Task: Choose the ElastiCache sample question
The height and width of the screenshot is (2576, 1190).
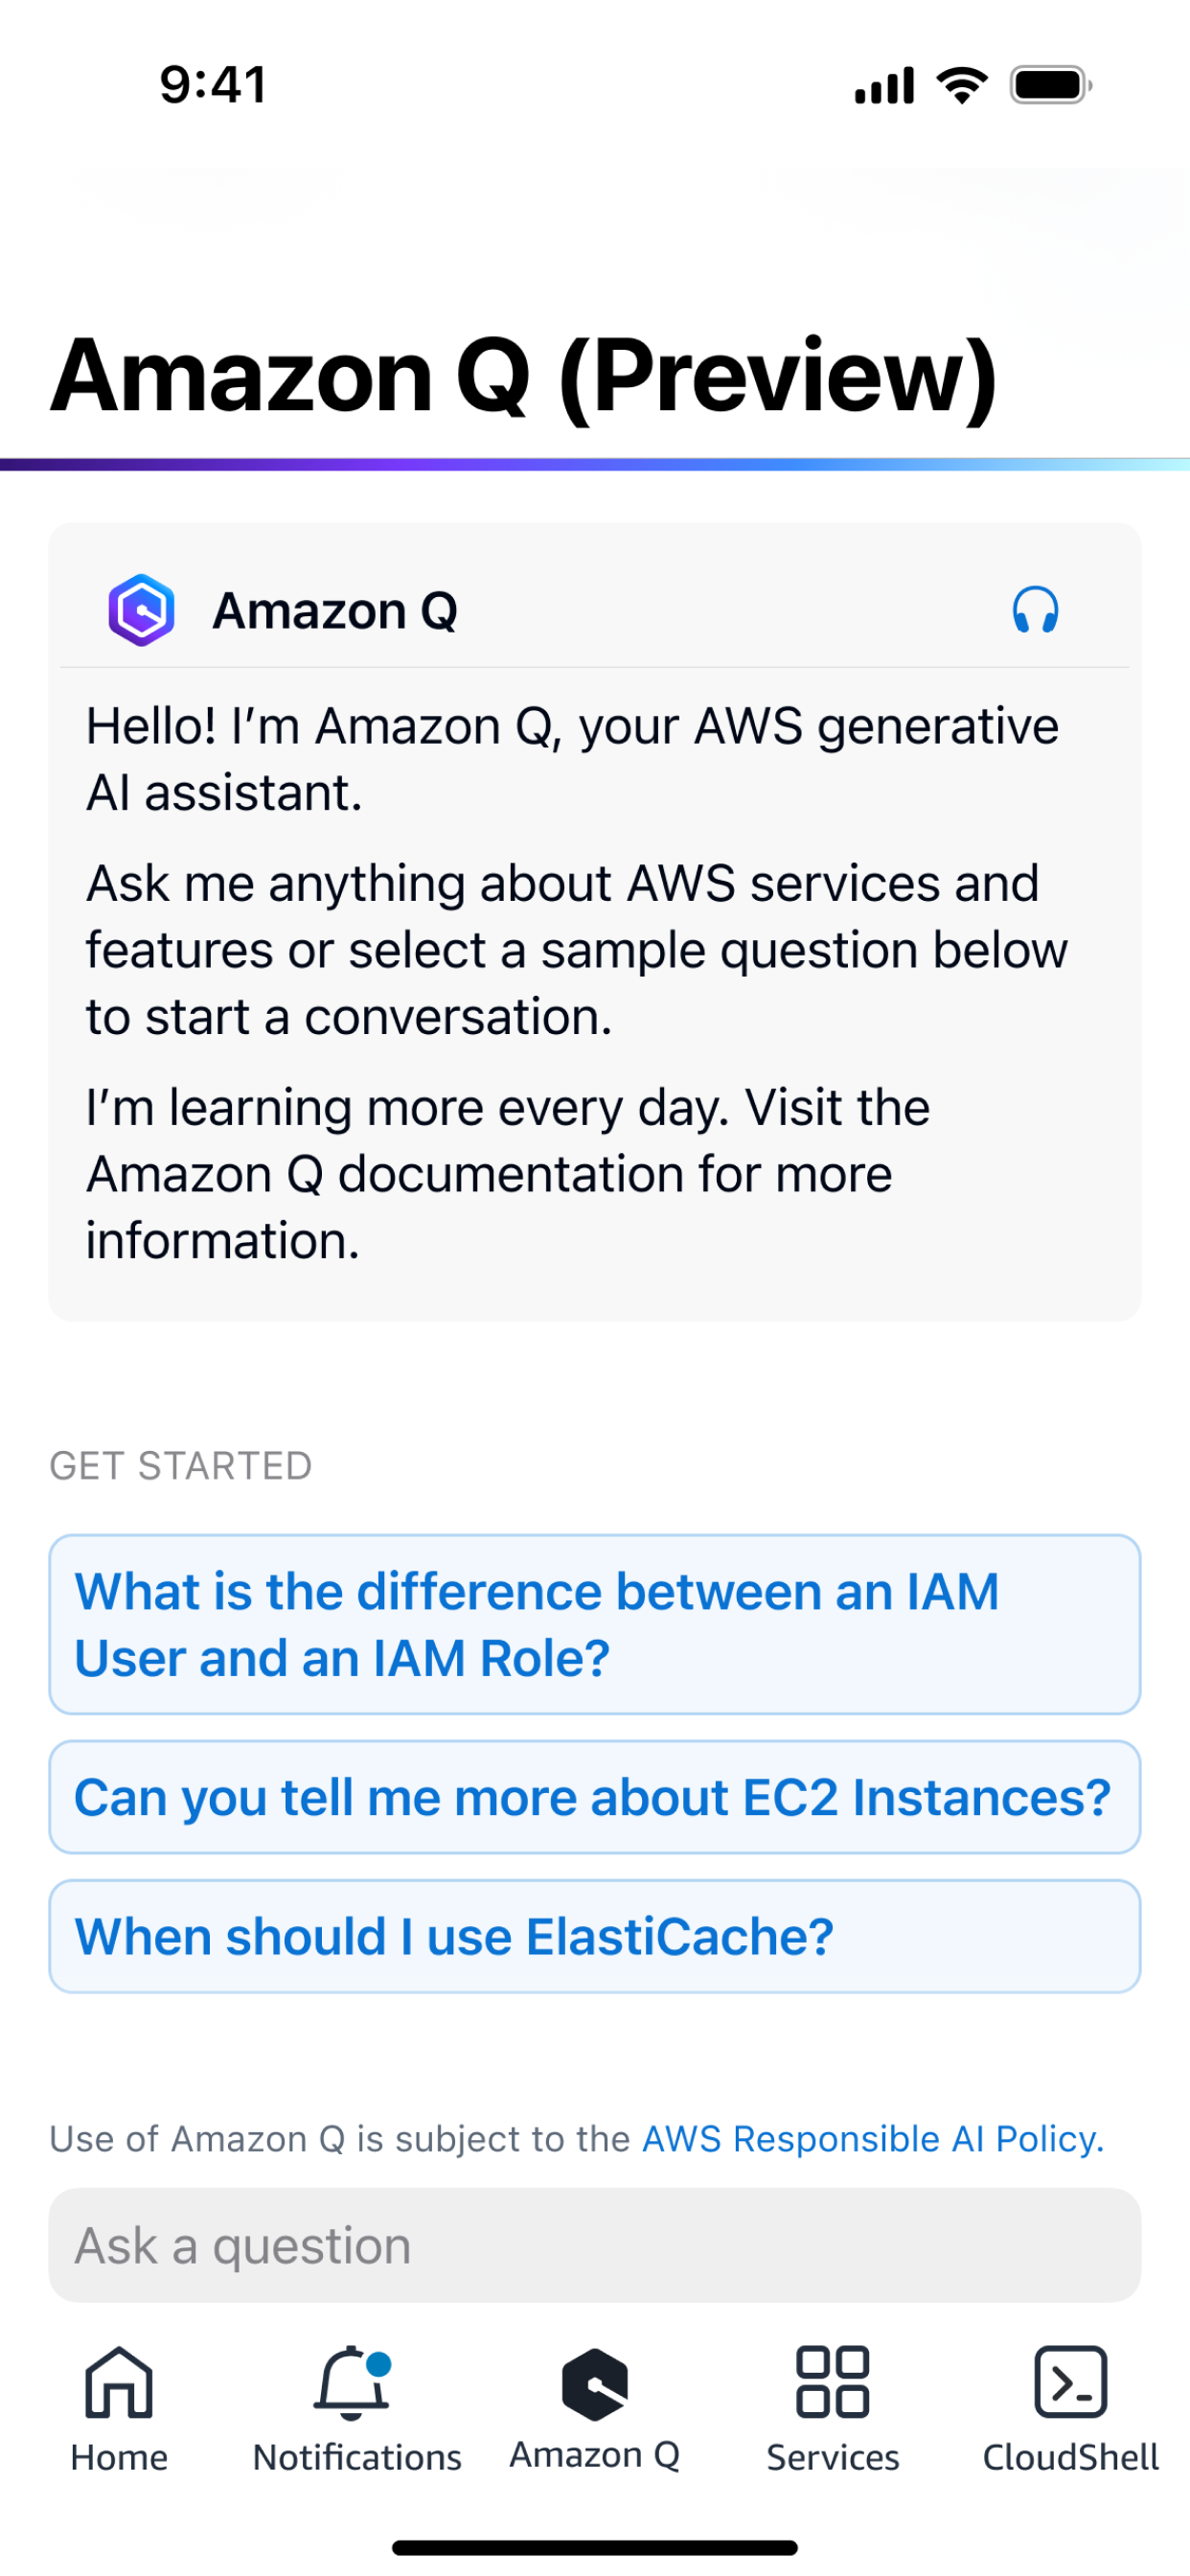Action: tap(595, 1936)
